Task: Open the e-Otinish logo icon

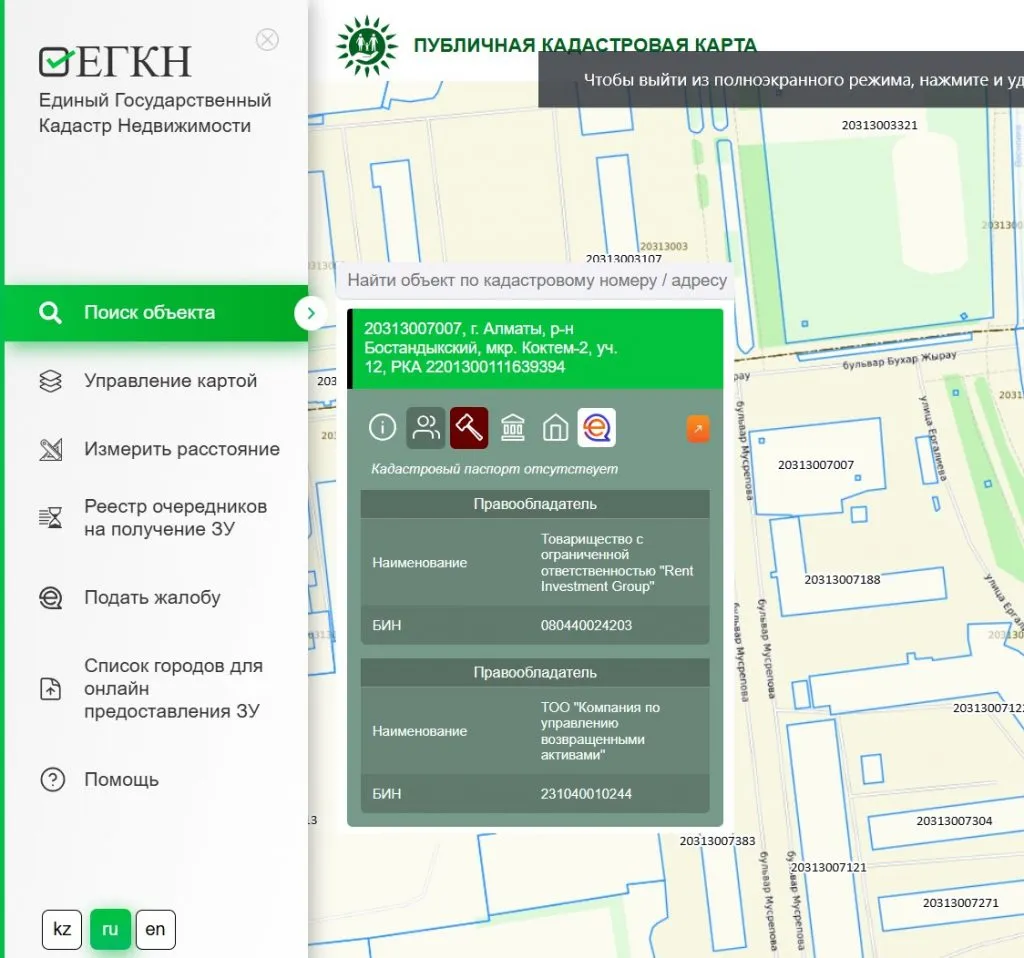Action: click(597, 428)
